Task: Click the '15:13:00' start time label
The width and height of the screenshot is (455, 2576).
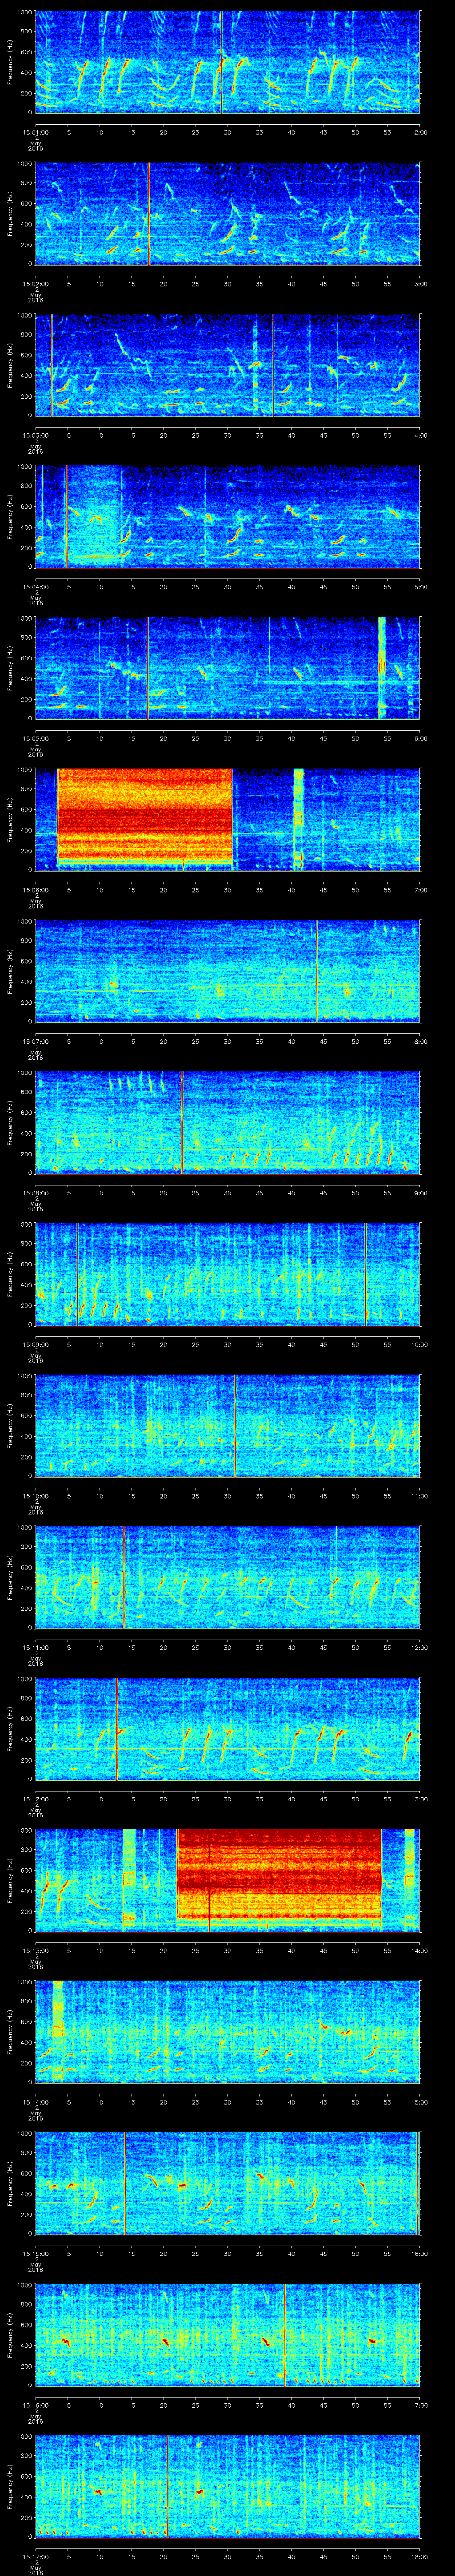Action: click(x=36, y=1950)
